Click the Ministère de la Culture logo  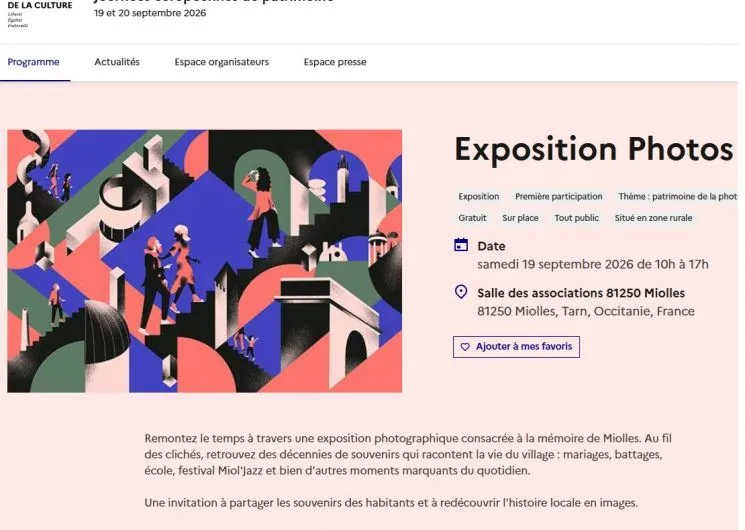click(40, 14)
